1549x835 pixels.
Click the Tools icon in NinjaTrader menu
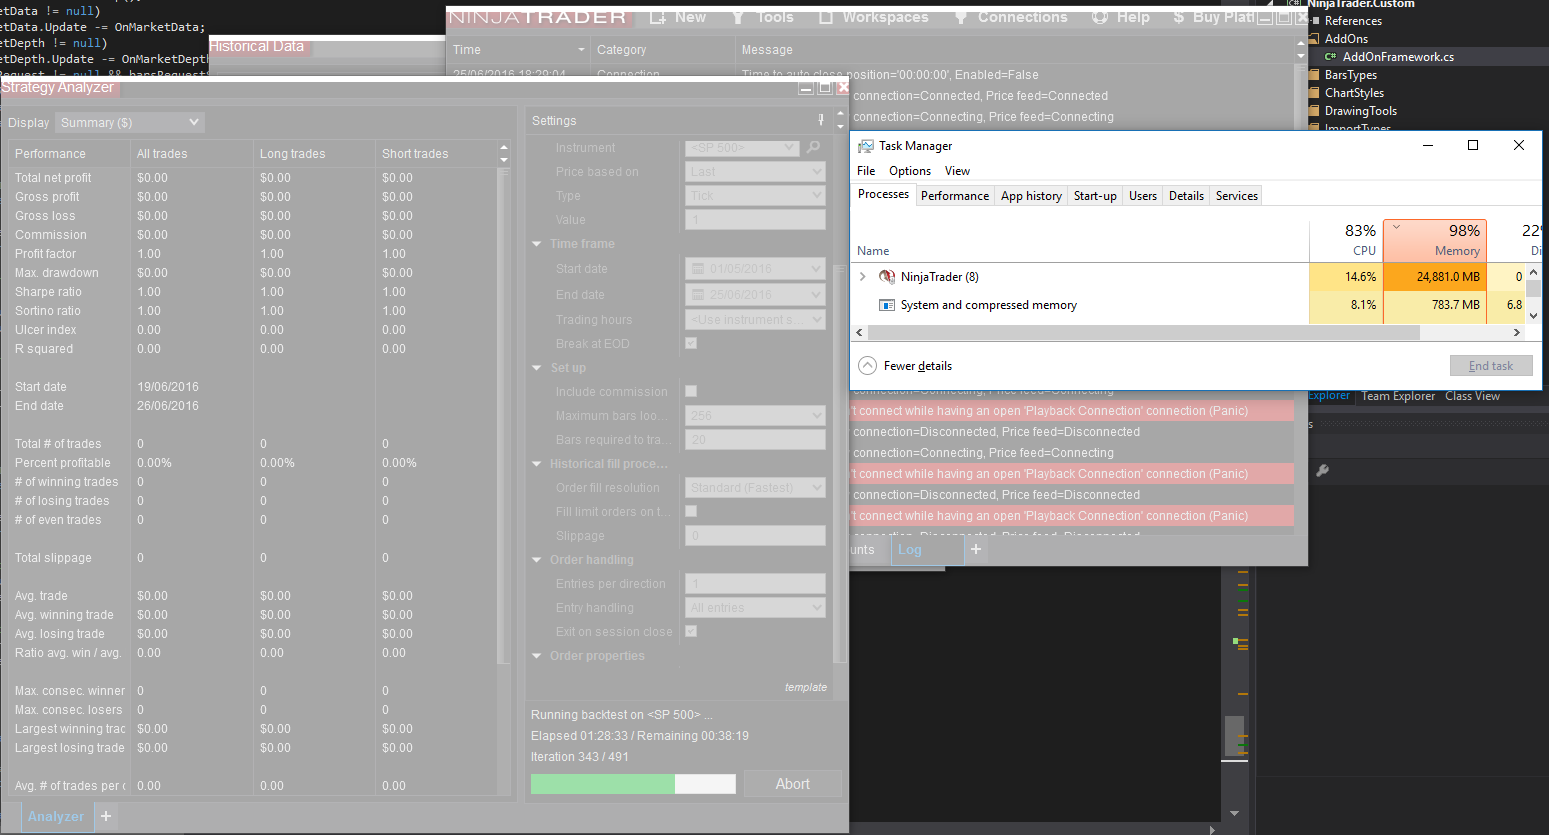738,17
